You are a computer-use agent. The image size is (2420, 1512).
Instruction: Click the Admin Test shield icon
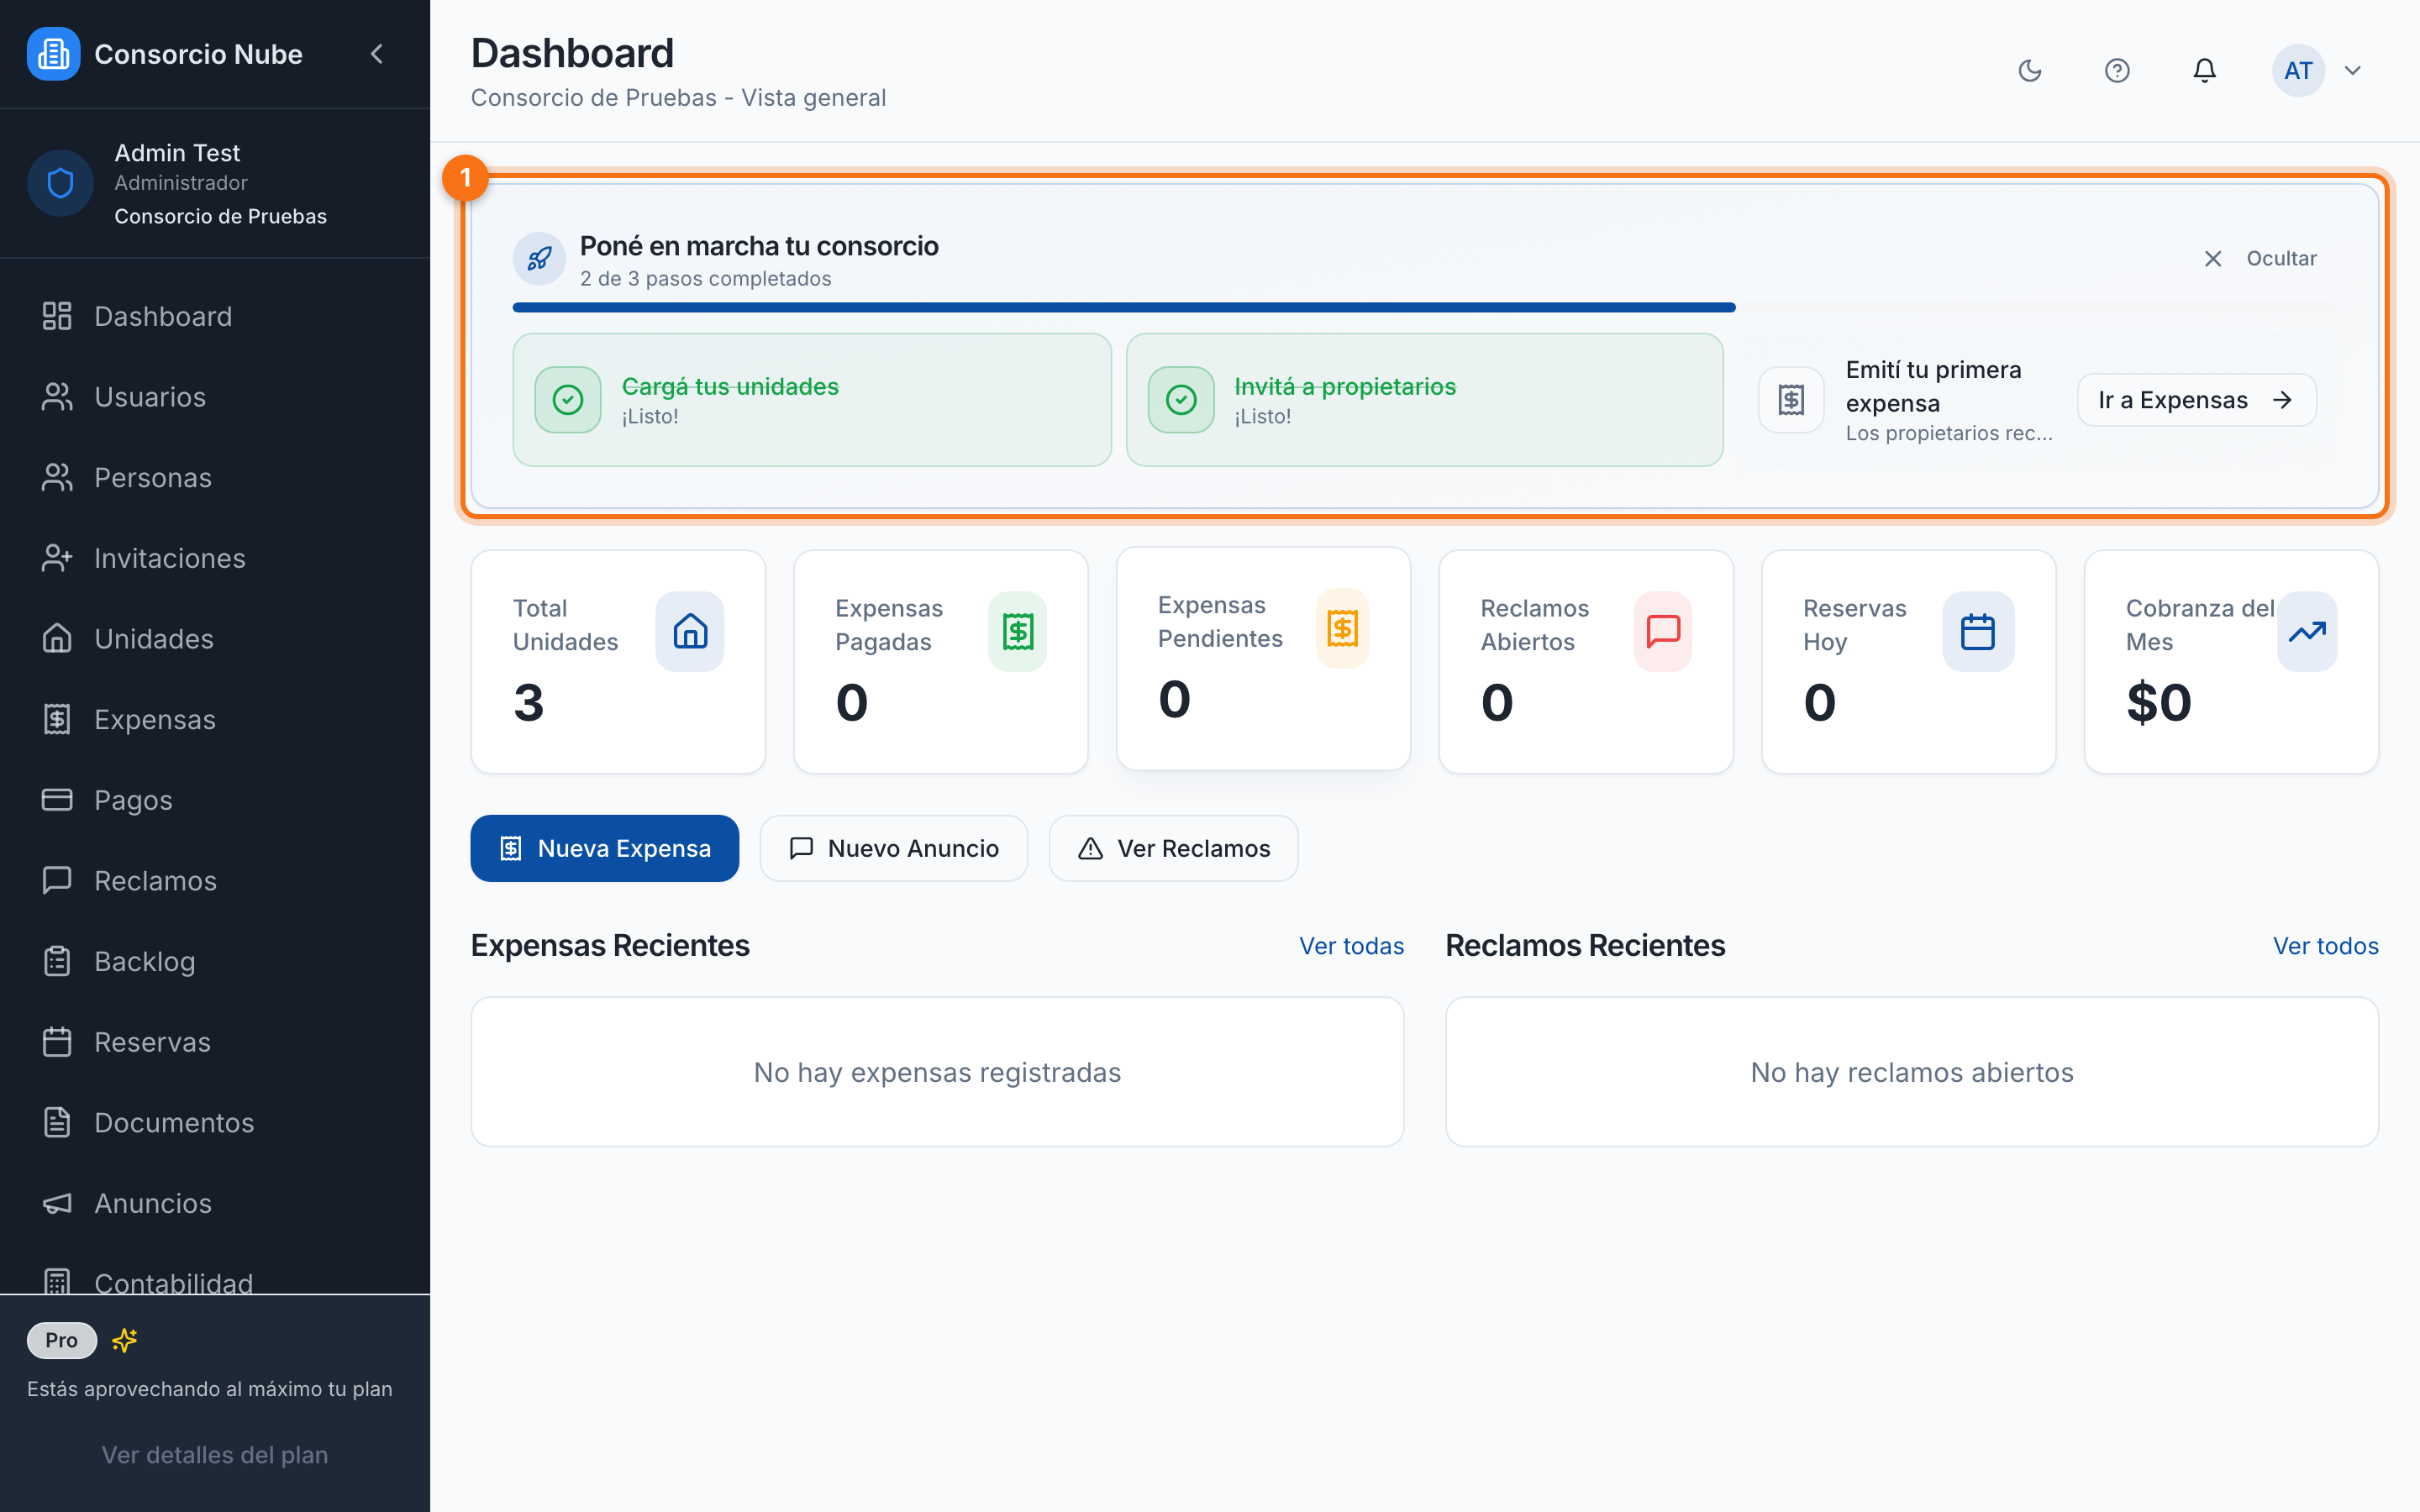[x=60, y=183]
